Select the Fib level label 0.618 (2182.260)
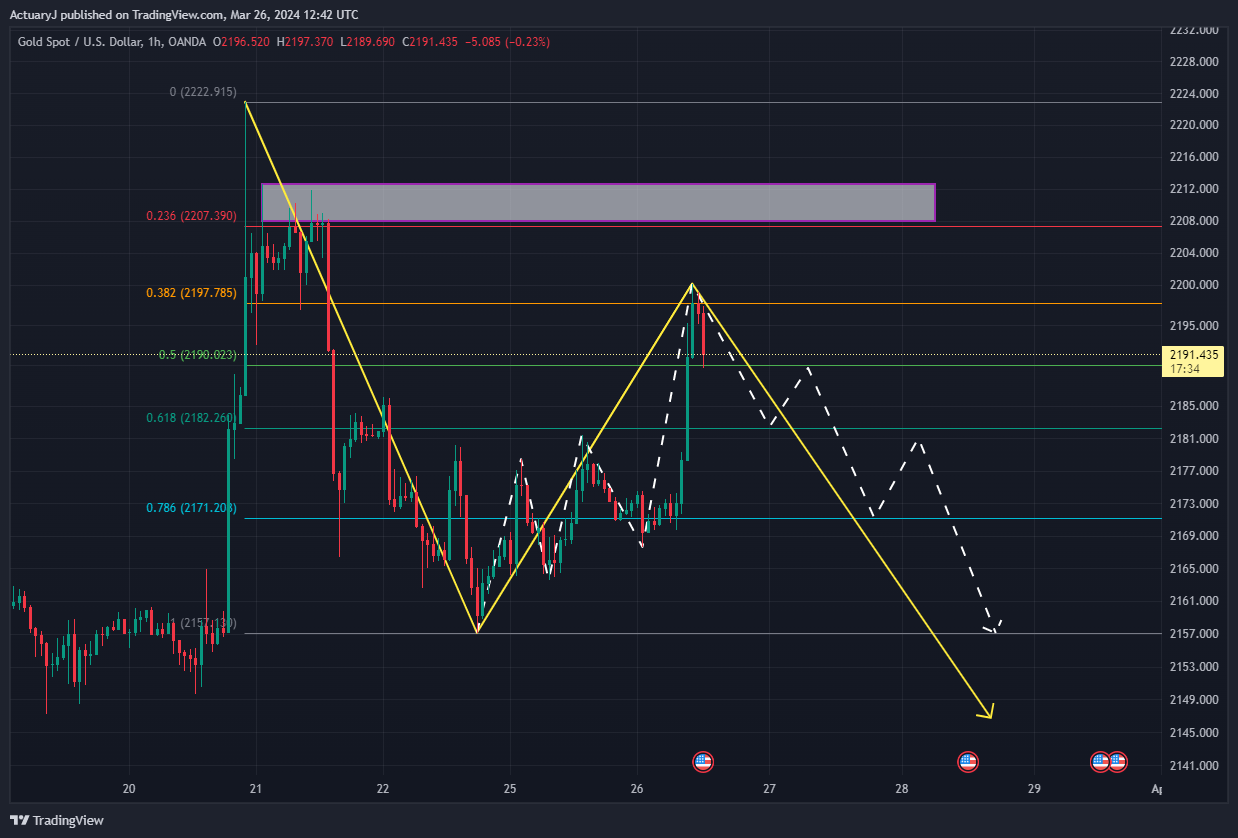Image resolution: width=1238 pixels, height=838 pixels. (191, 418)
